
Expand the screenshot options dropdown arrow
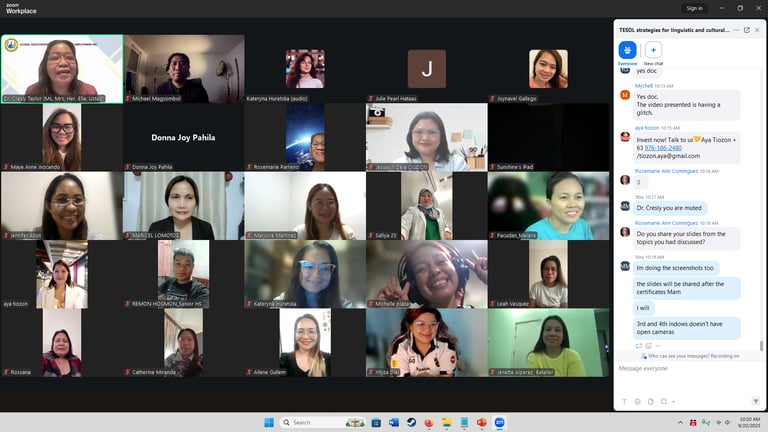coord(674,402)
